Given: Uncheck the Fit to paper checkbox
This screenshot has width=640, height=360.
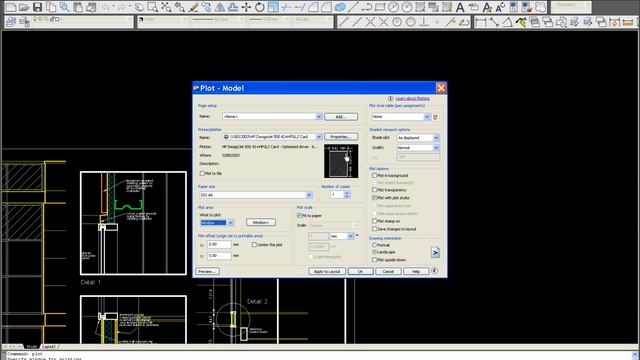Looking at the screenshot, I should point(300,215).
